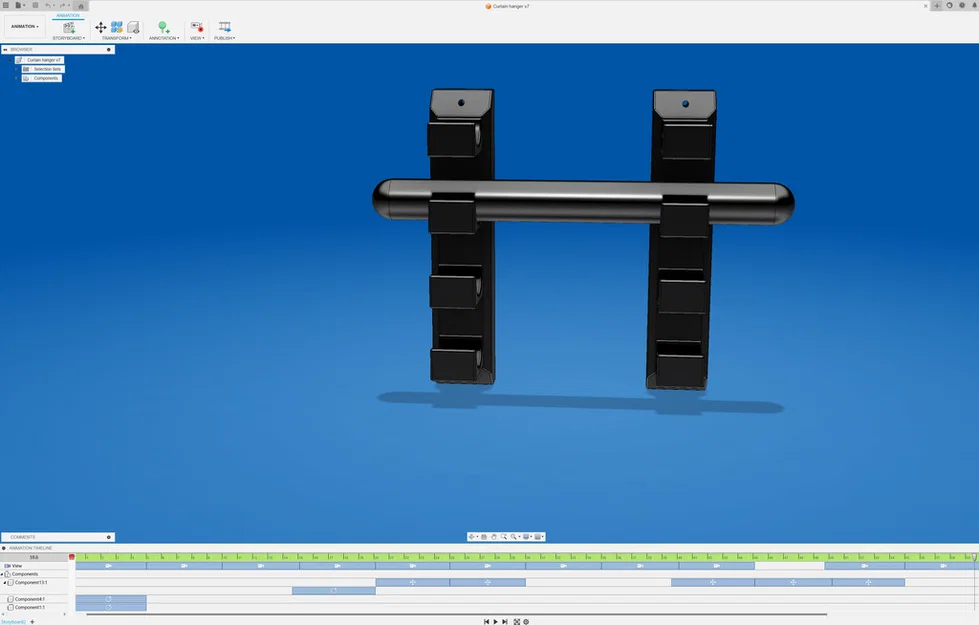Click the Publish video icon
This screenshot has height=625, width=979.
point(225,27)
